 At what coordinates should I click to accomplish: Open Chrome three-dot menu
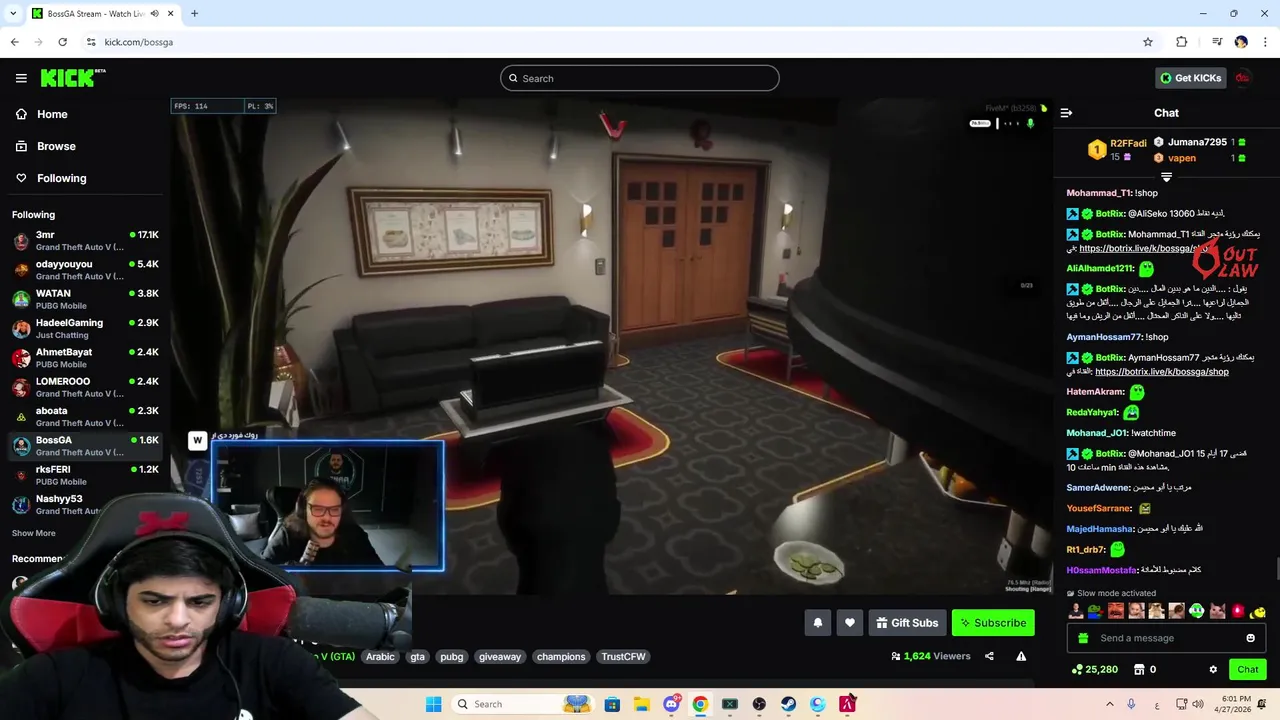[1266, 42]
